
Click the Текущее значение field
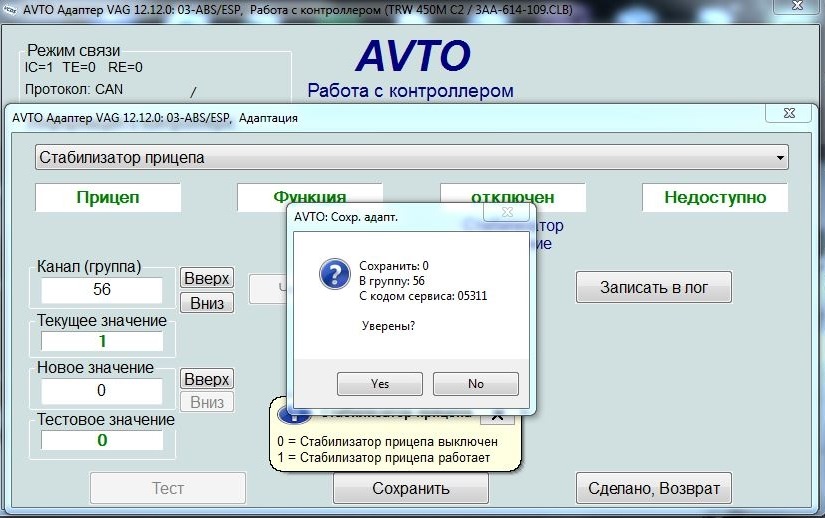tap(102, 341)
